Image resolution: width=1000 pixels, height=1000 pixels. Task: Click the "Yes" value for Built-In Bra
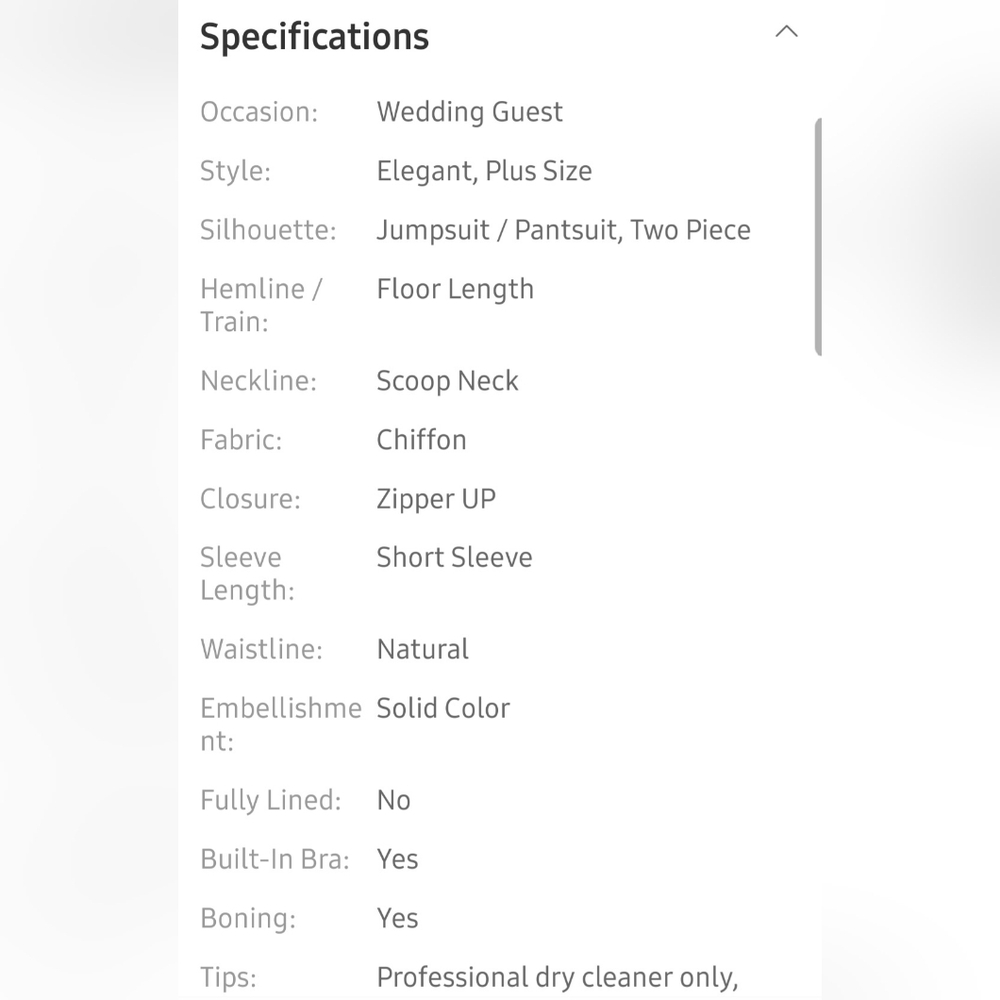tap(397, 859)
